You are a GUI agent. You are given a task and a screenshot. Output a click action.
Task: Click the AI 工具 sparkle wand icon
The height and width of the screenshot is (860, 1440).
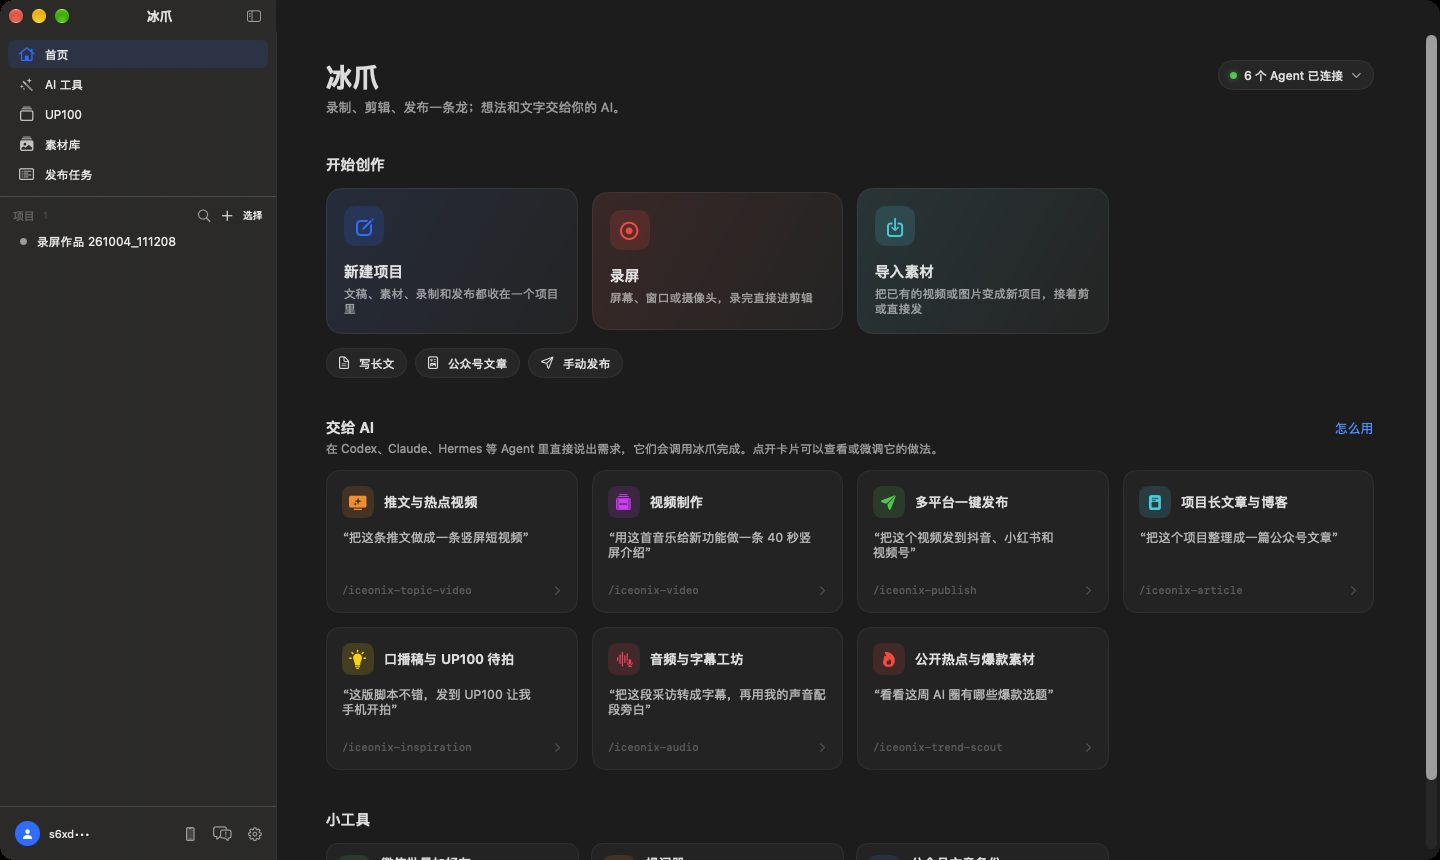click(x=27, y=85)
